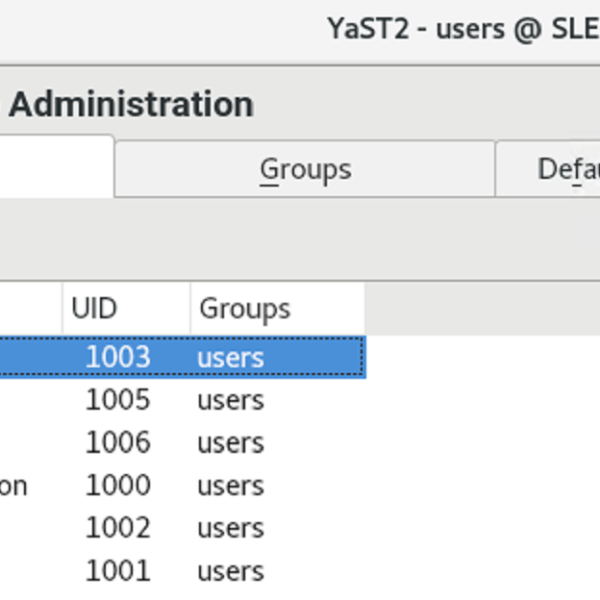The width and height of the screenshot is (600, 600).
Task: Pick the user row with UID 1000
Action: 117,485
